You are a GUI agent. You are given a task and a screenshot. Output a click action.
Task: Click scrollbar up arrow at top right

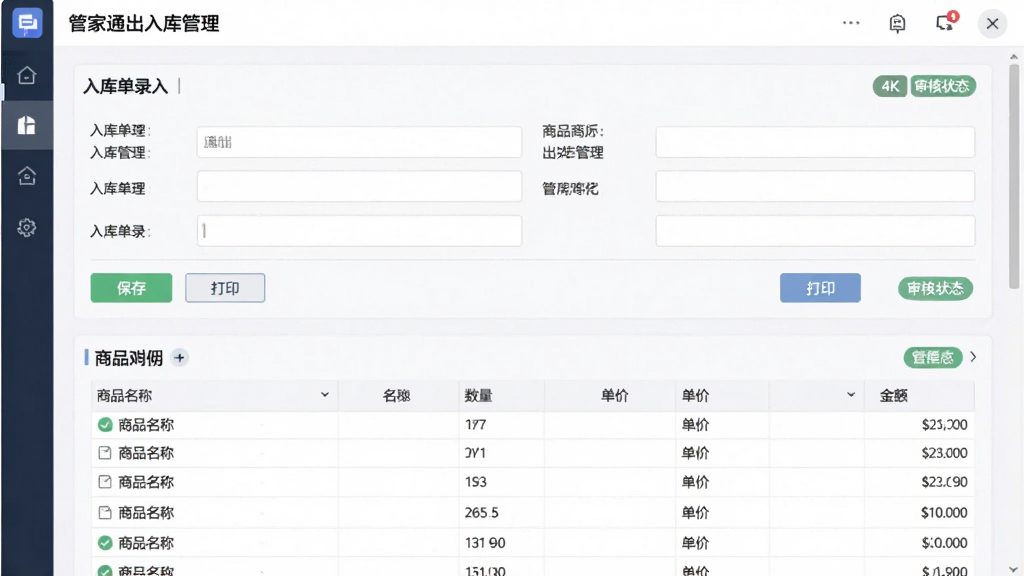point(1014,57)
